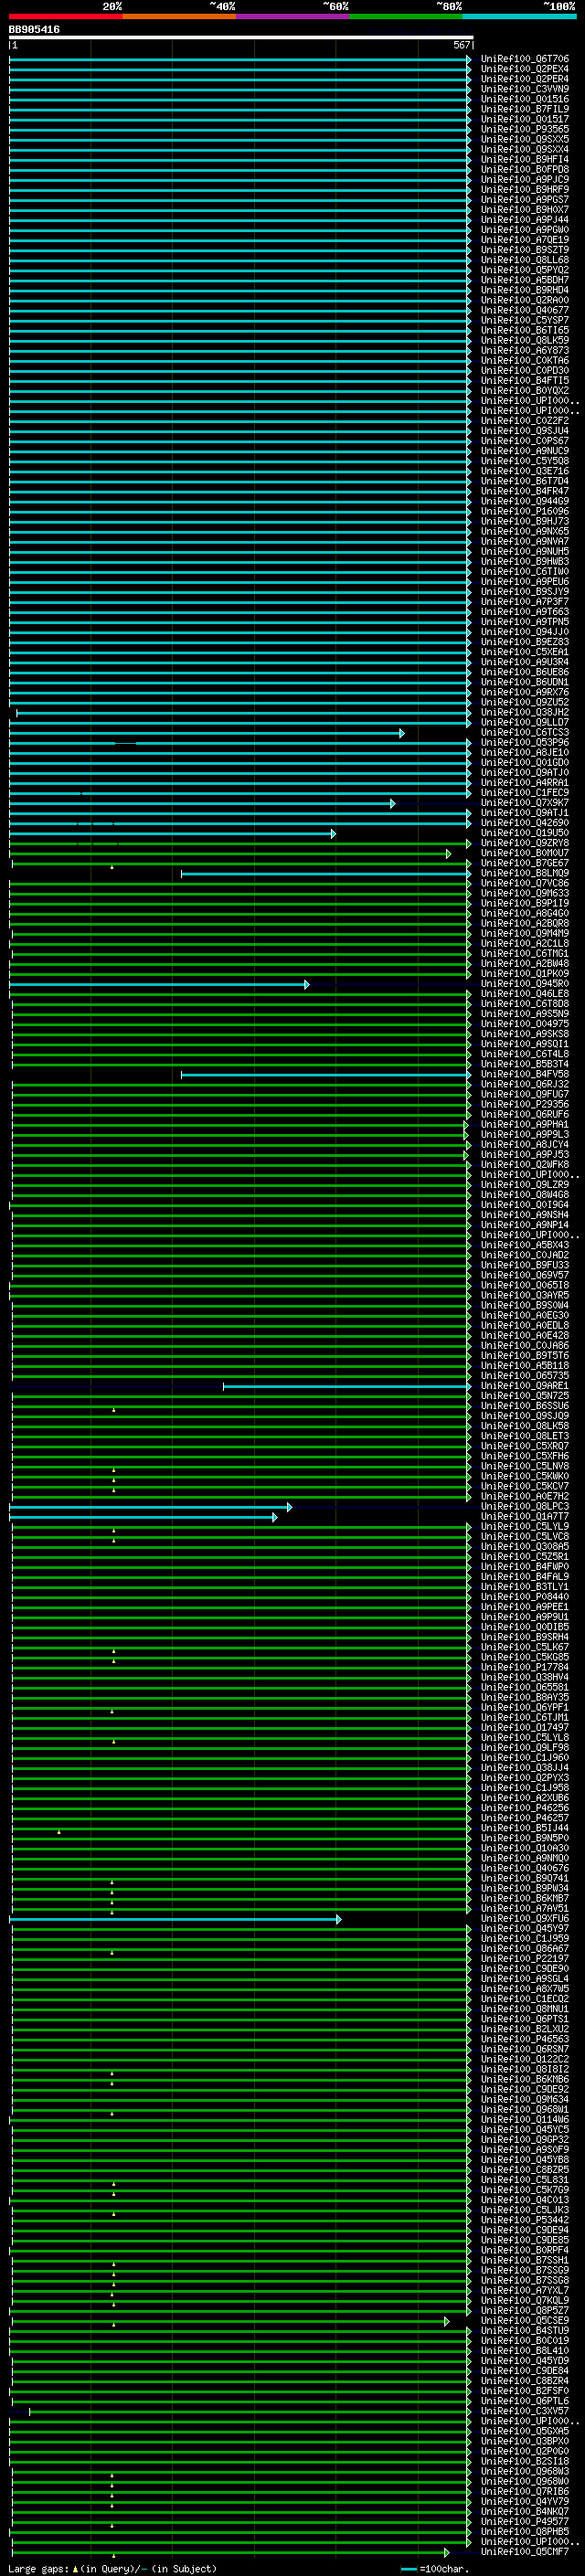Click the query end position 567
The height and width of the screenshot is (2576, 585).
tap(461, 46)
